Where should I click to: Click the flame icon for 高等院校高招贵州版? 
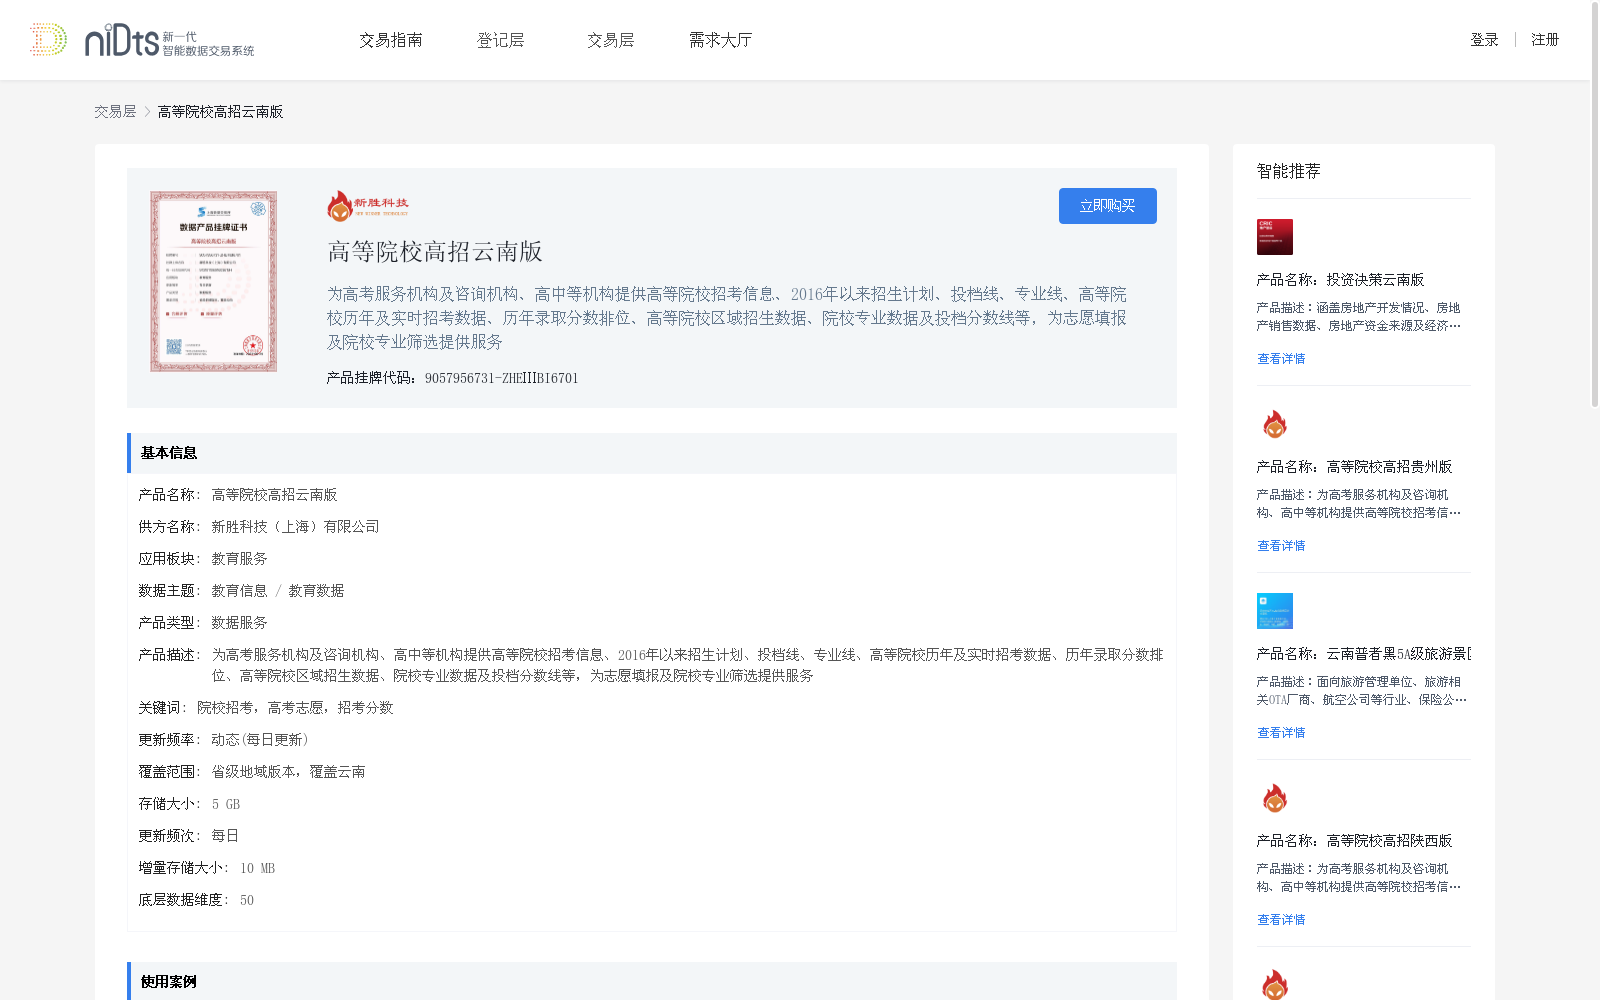pyautogui.click(x=1275, y=424)
